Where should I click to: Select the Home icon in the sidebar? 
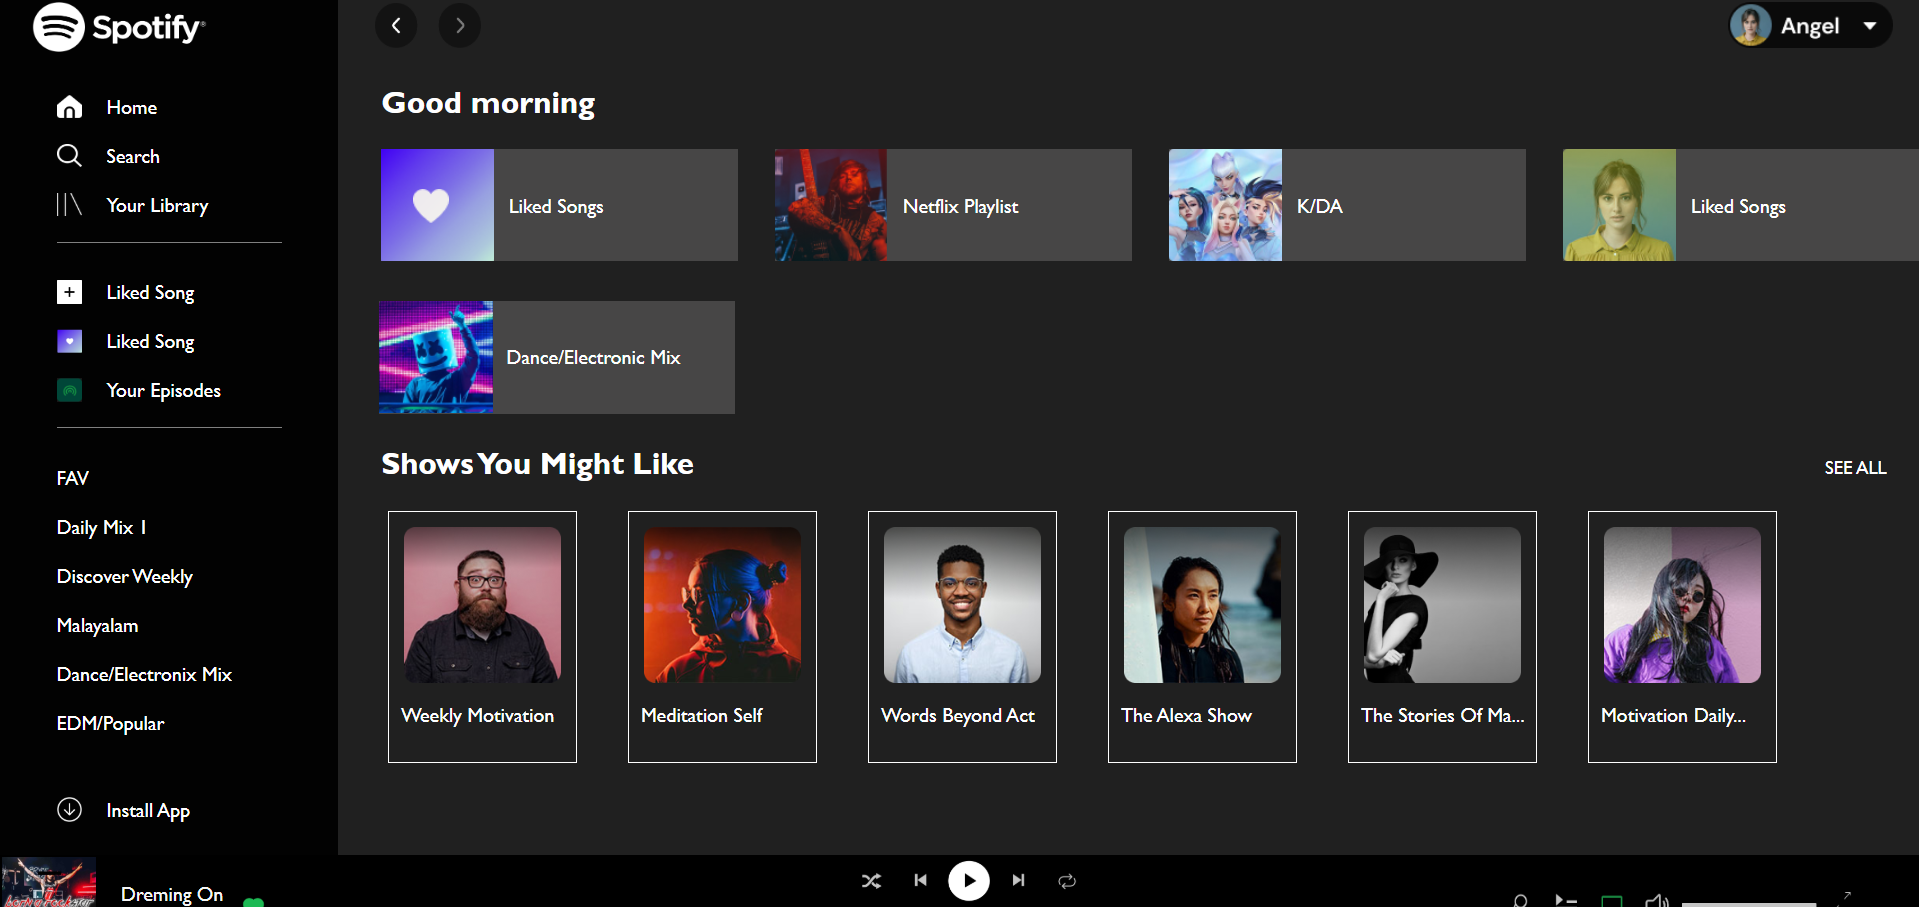point(69,107)
